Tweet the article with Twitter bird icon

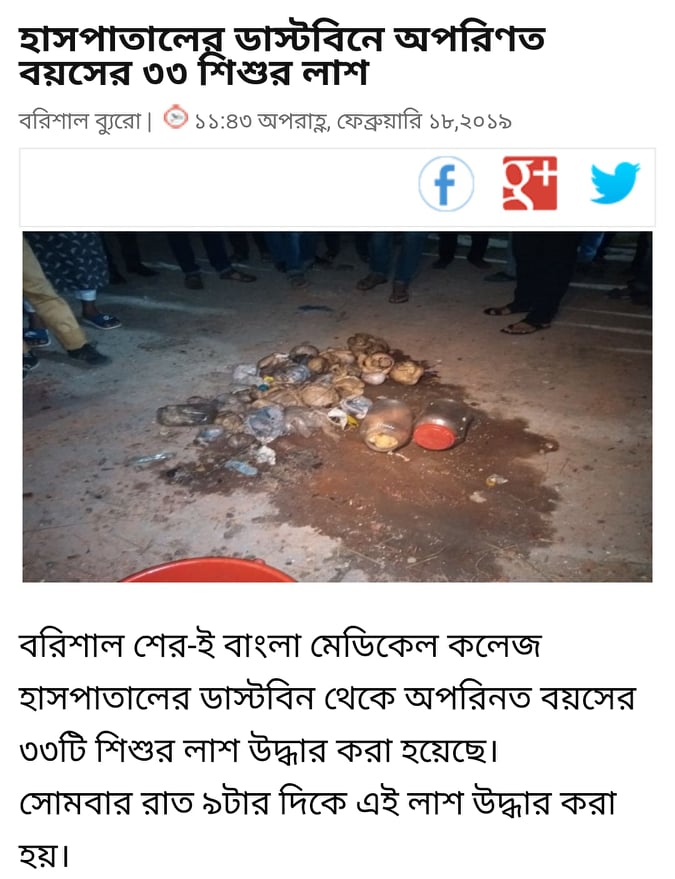(614, 183)
